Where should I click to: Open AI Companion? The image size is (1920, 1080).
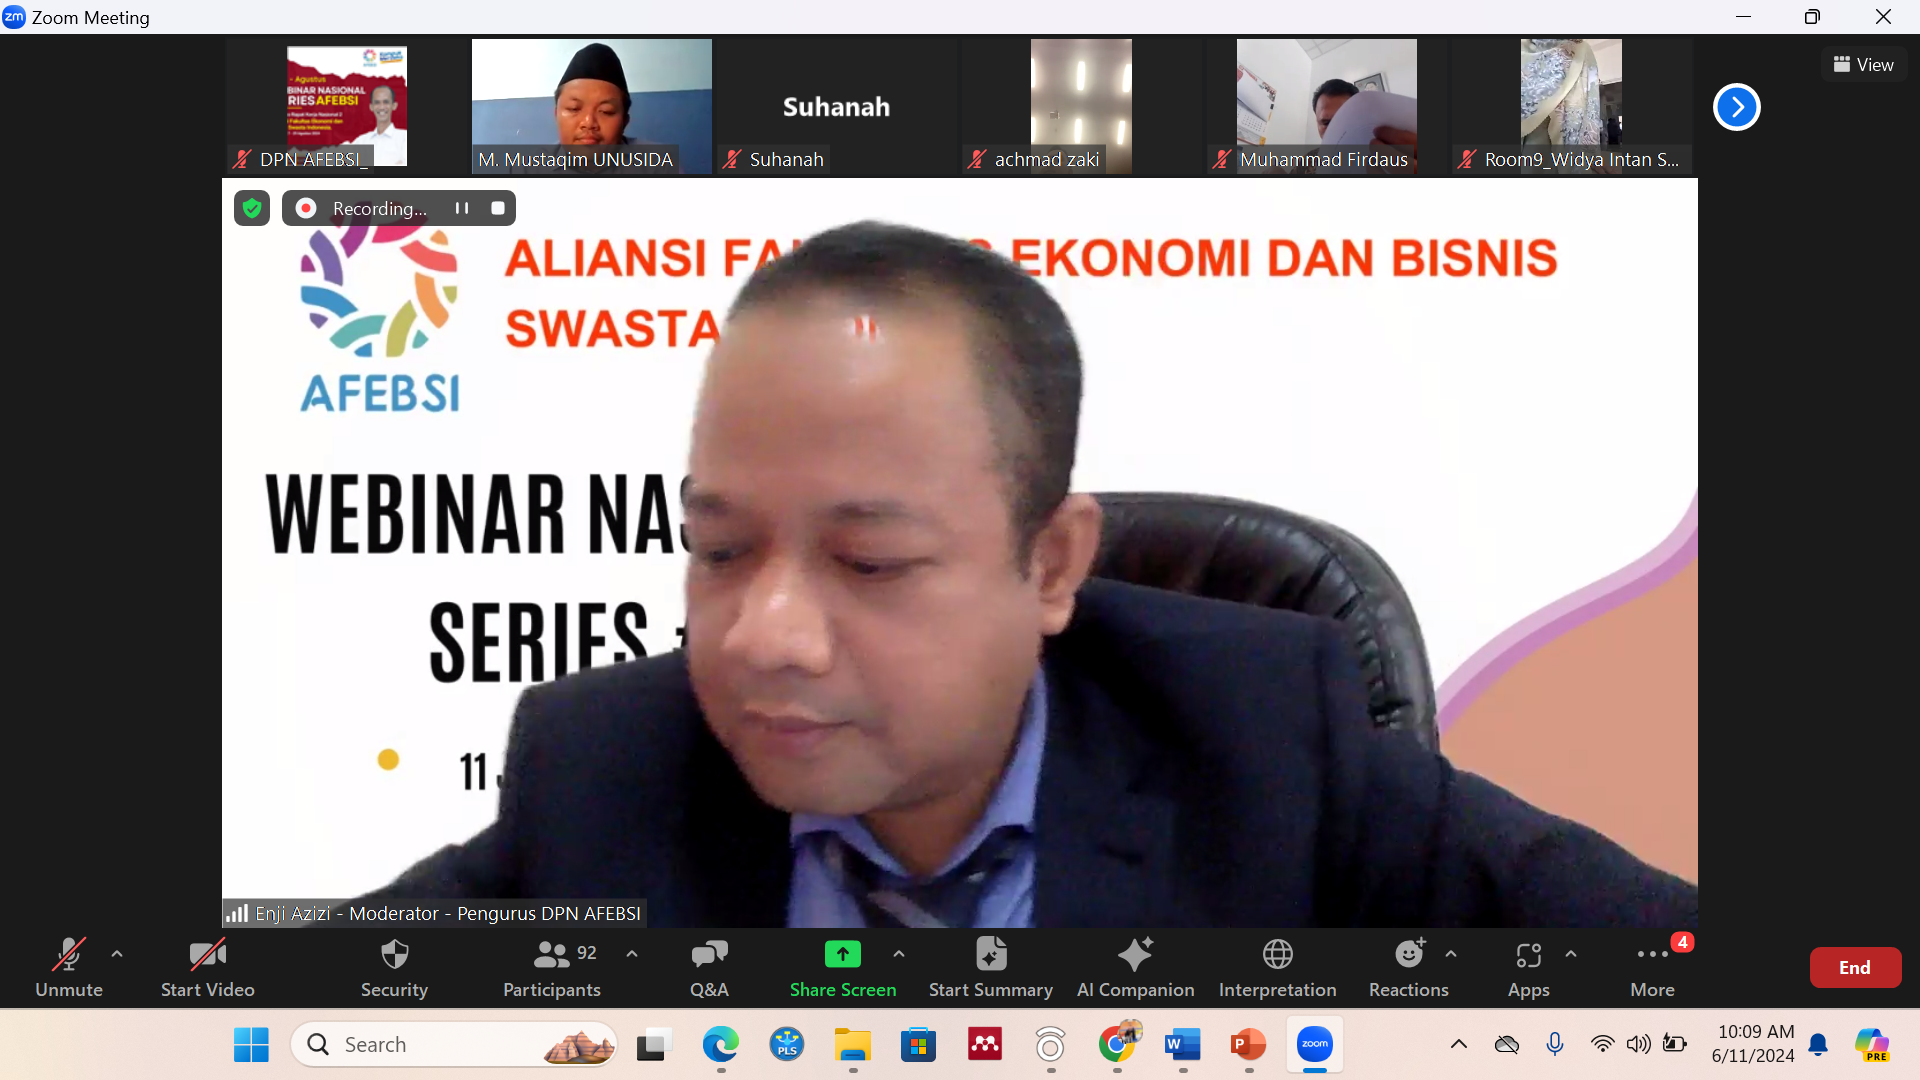coord(1135,967)
